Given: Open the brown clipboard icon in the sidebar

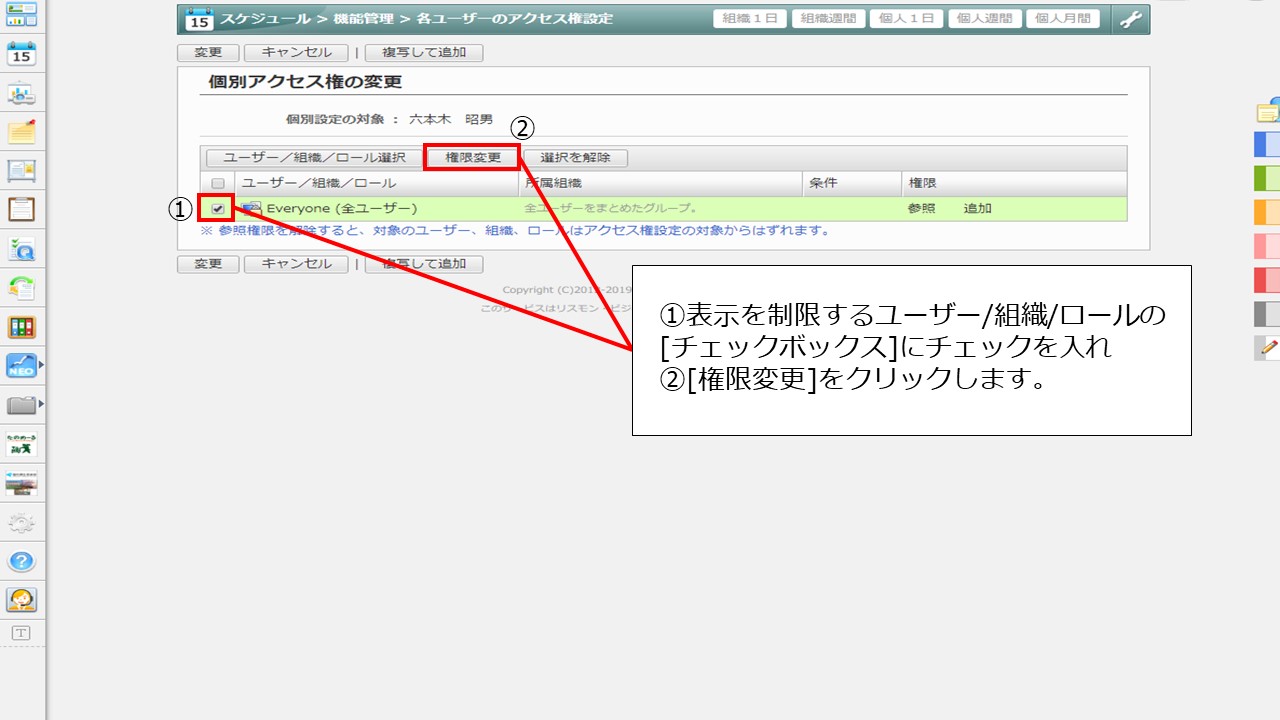Looking at the screenshot, I should 21,210.
